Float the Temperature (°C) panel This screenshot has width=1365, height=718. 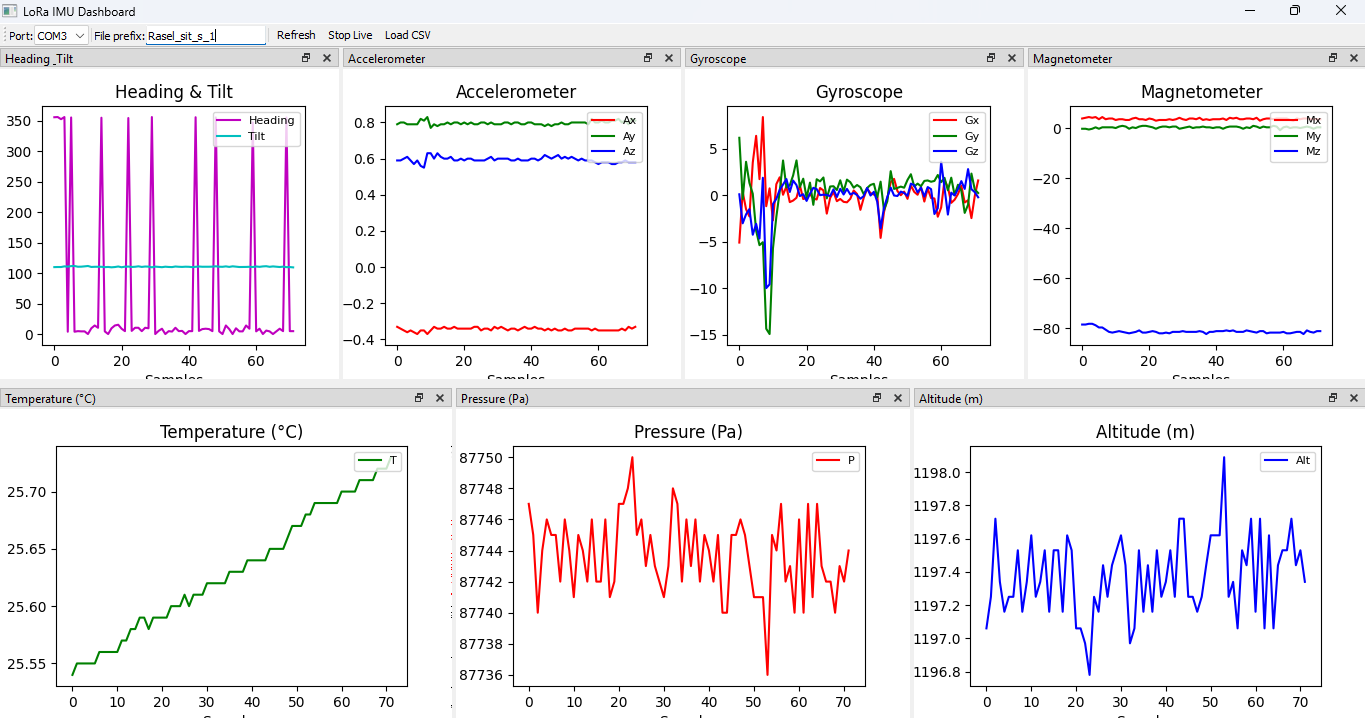419,398
